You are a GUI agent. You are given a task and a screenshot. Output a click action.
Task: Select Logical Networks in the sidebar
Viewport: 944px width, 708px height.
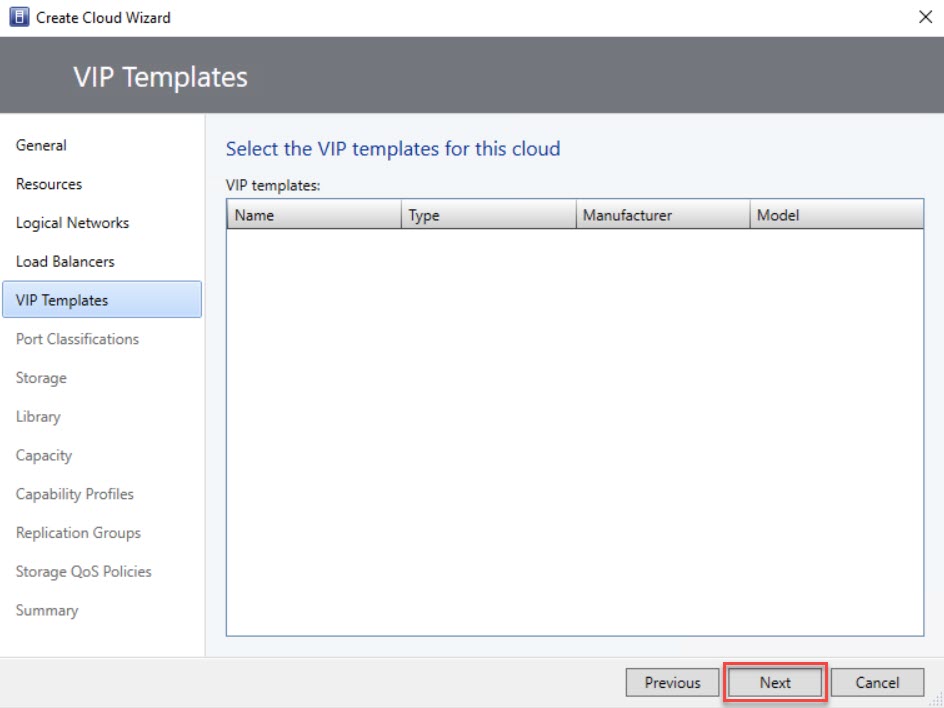point(72,223)
